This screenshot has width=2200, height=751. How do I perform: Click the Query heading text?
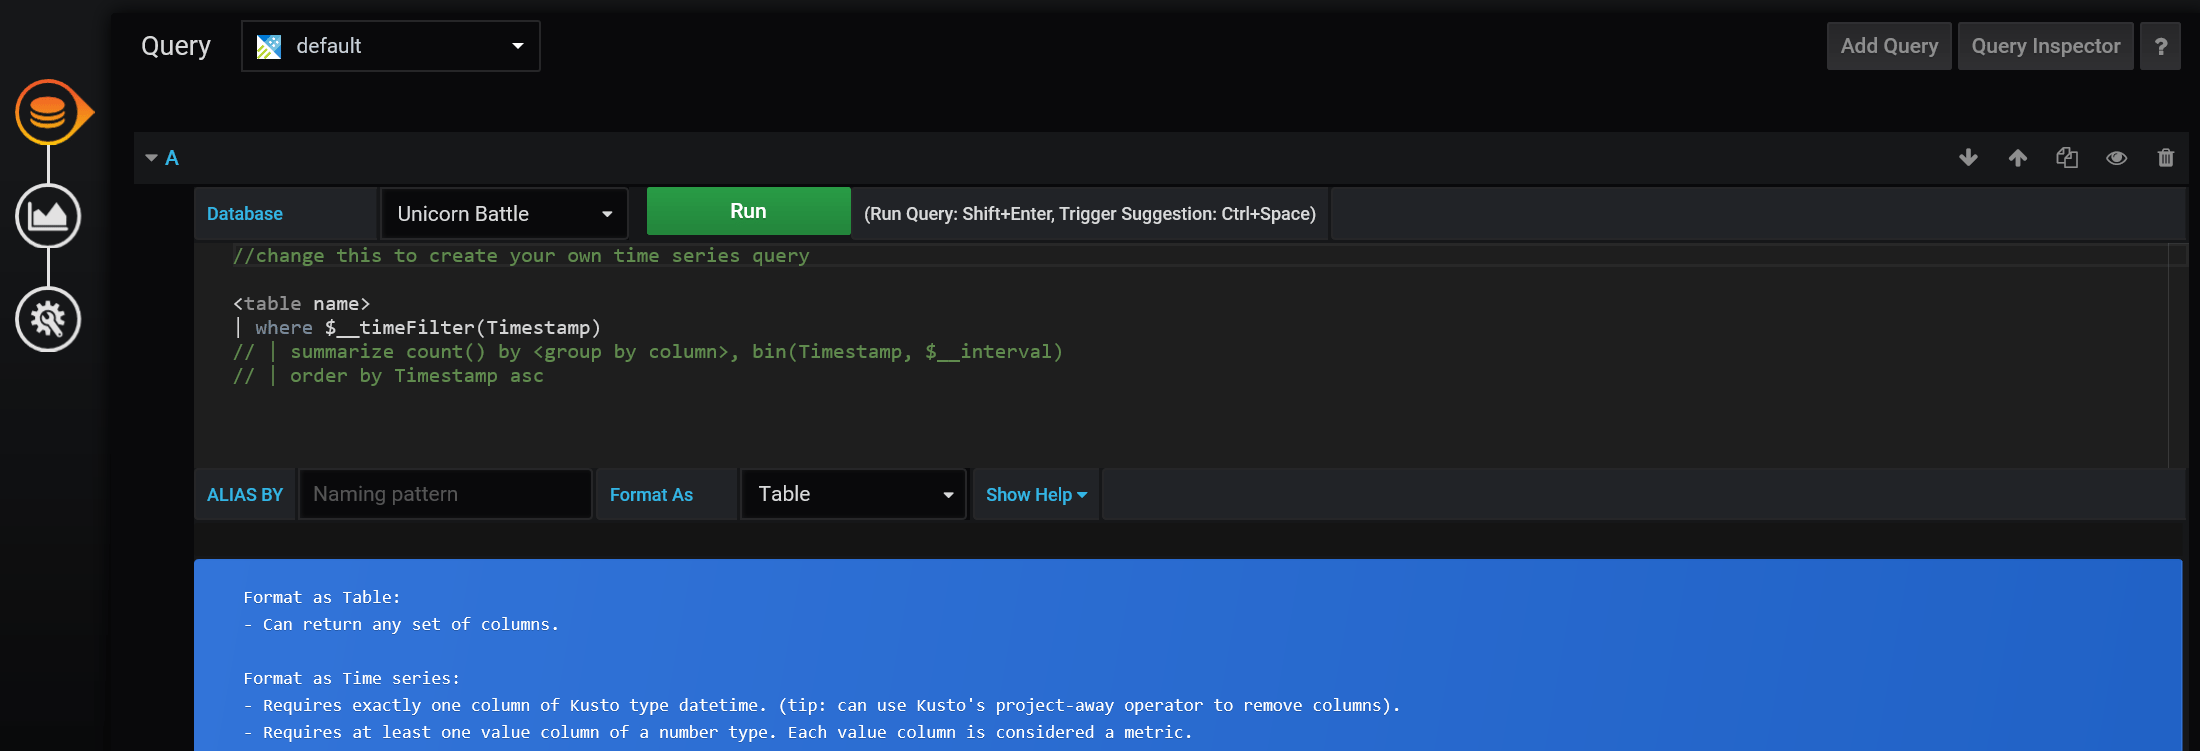click(176, 46)
